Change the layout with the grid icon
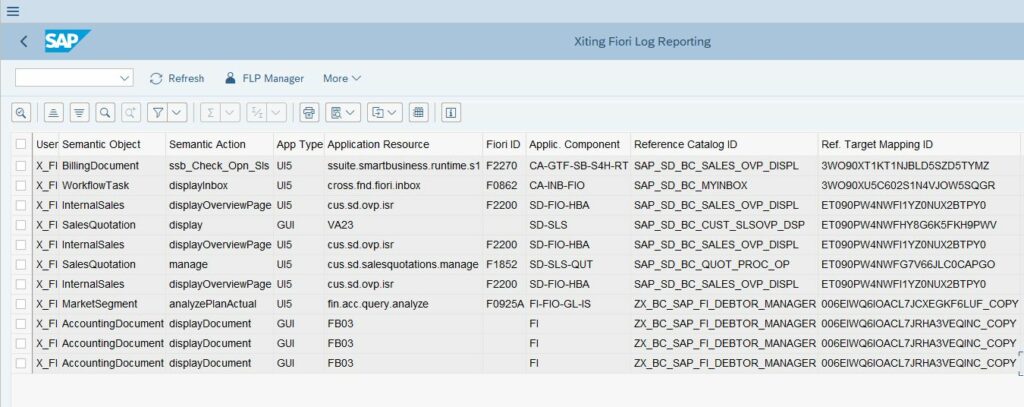This screenshot has height=407, width=1024. pos(419,112)
